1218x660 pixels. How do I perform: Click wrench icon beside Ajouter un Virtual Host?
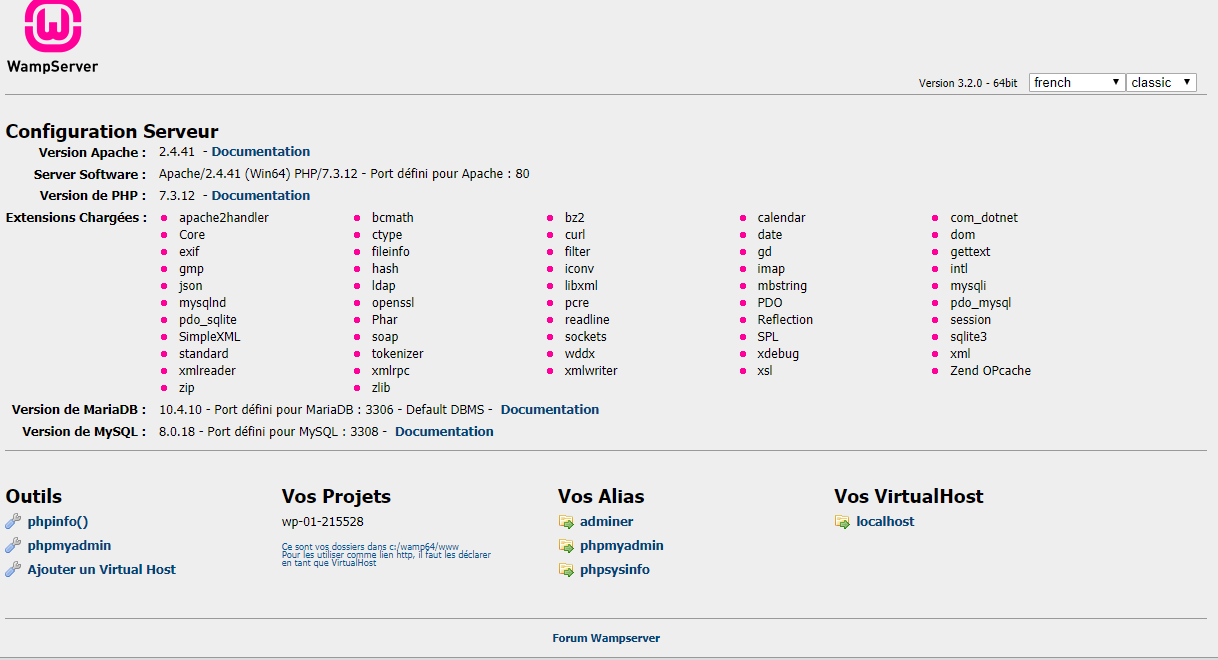(13, 569)
